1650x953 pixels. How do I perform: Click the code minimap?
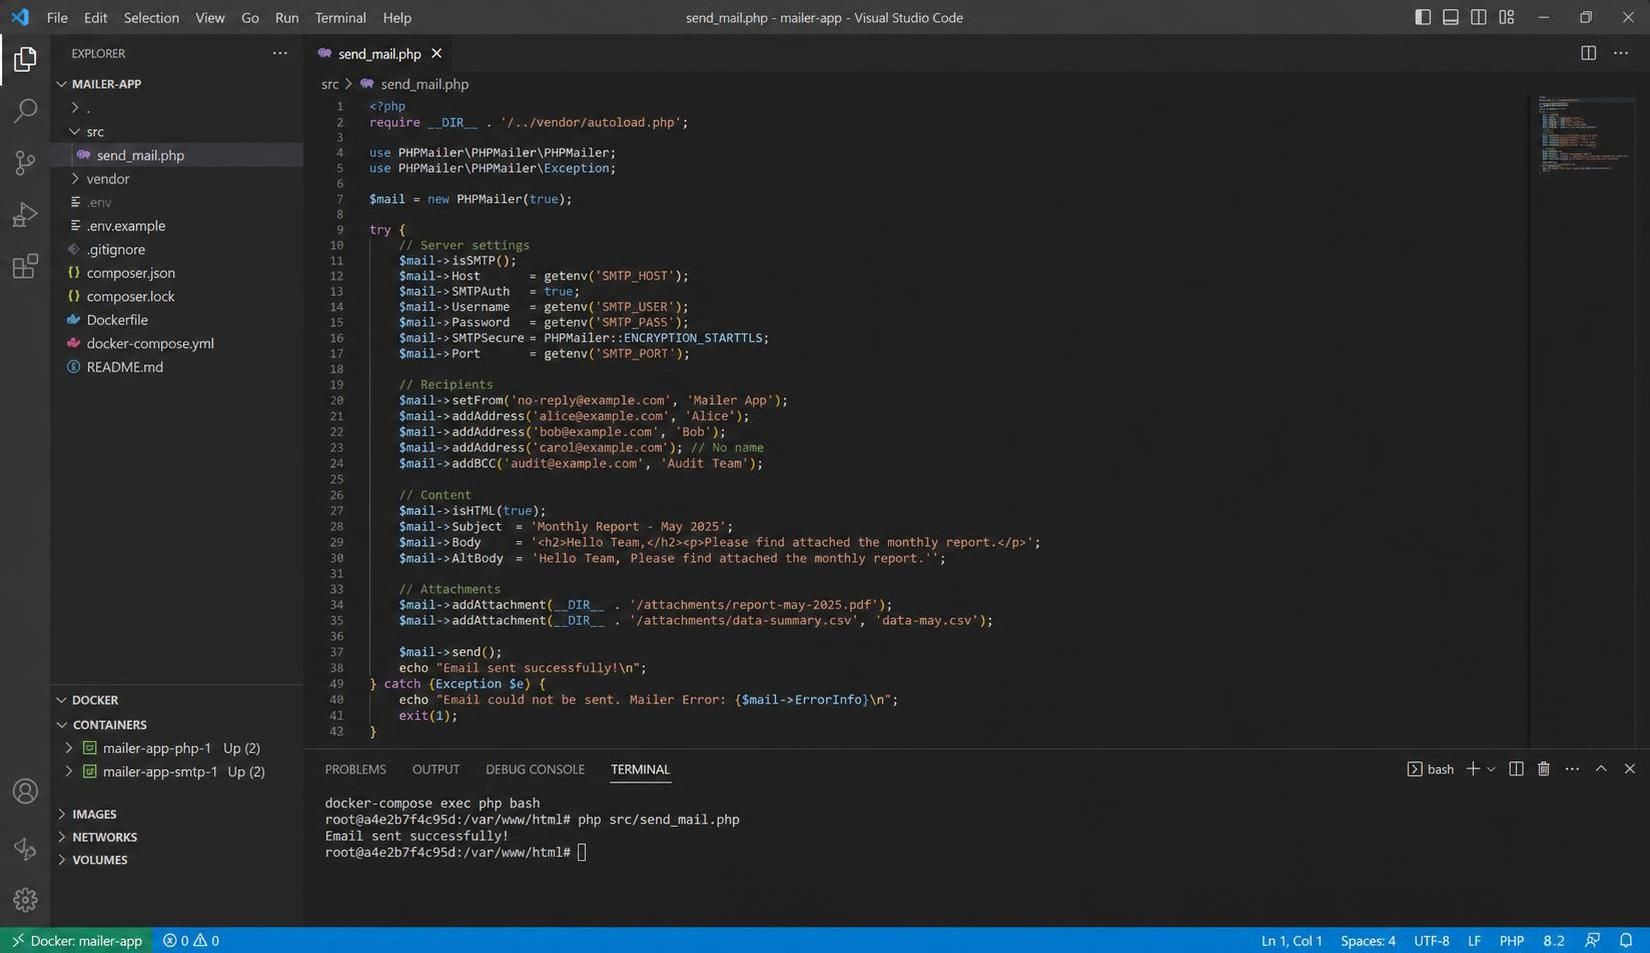pyautogui.click(x=1584, y=134)
